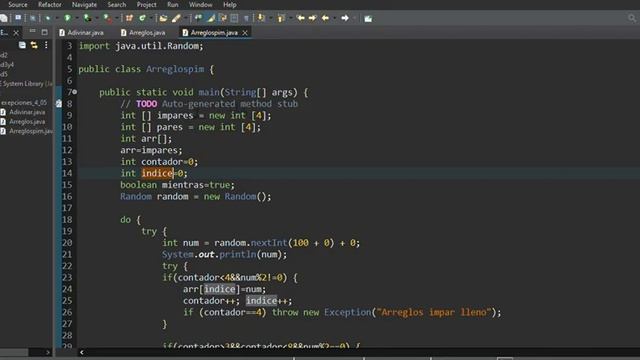Image resolution: width=640 pixels, height=360 pixels.
Task: Click Package Explorer scrollbar right arrow
Action: (48, 352)
